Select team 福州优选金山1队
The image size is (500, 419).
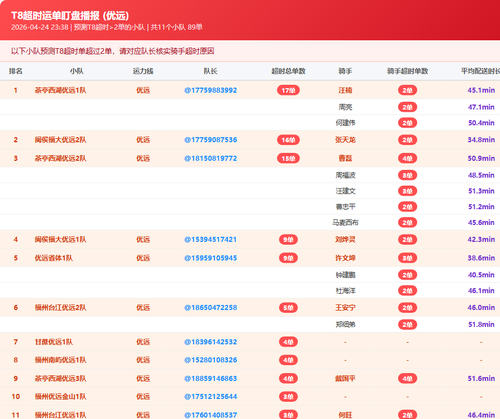60,397
